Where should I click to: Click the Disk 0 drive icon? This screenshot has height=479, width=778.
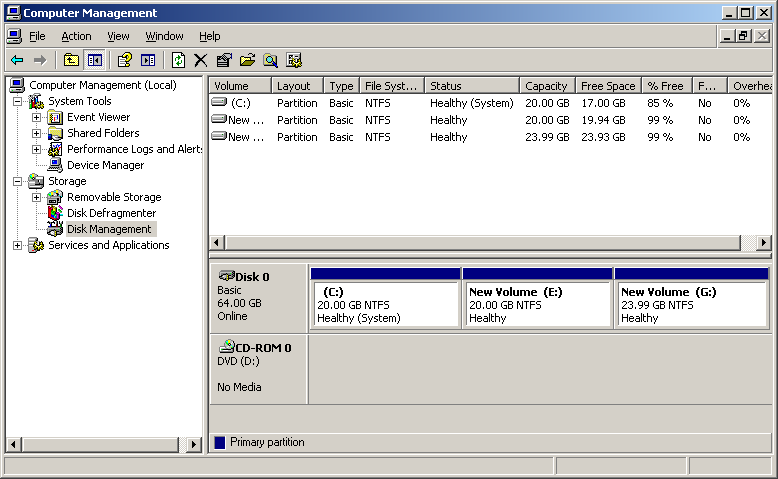pyautogui.click(x=226, y=275)
